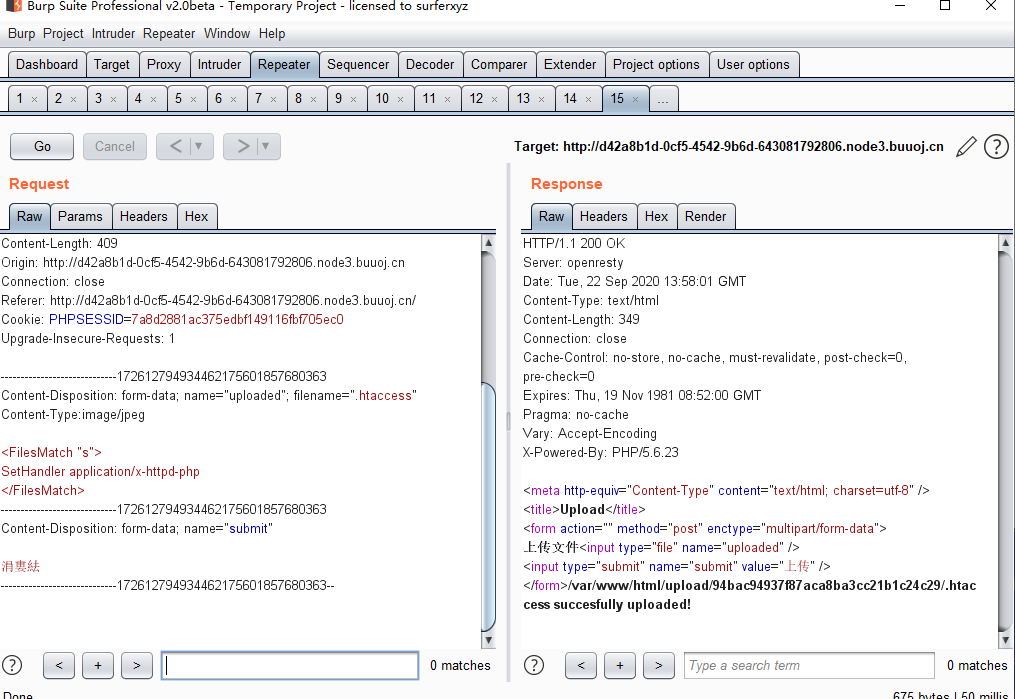Show request Params view
The width and height of the screenshot is (1015, 699).
(x=80, y=217)
